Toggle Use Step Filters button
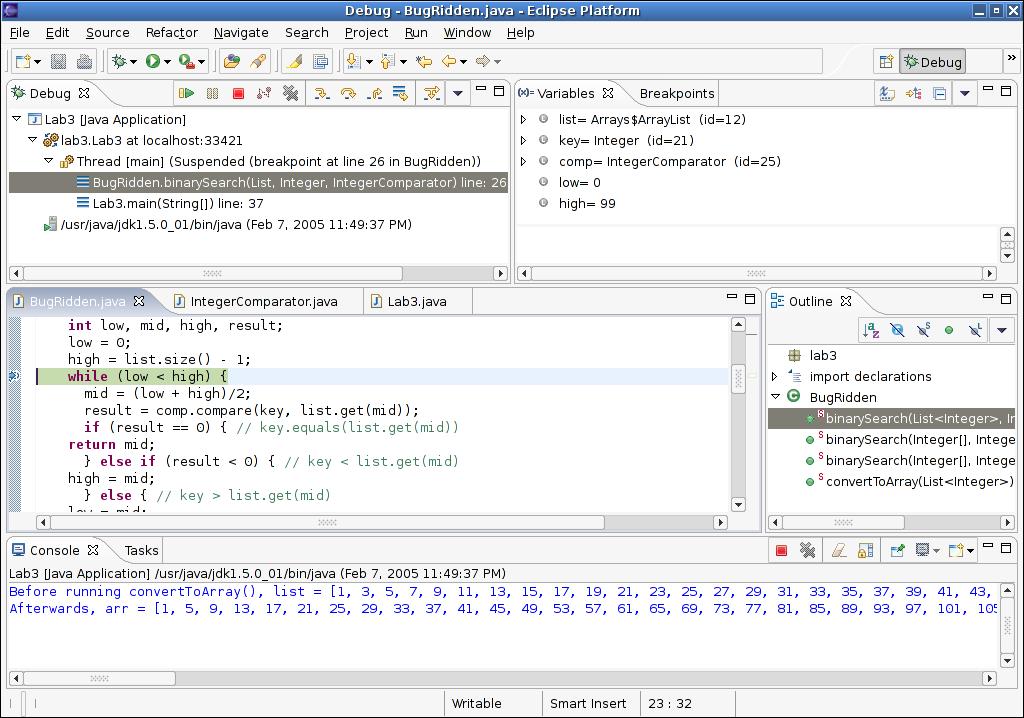 [x=432, y=93]
